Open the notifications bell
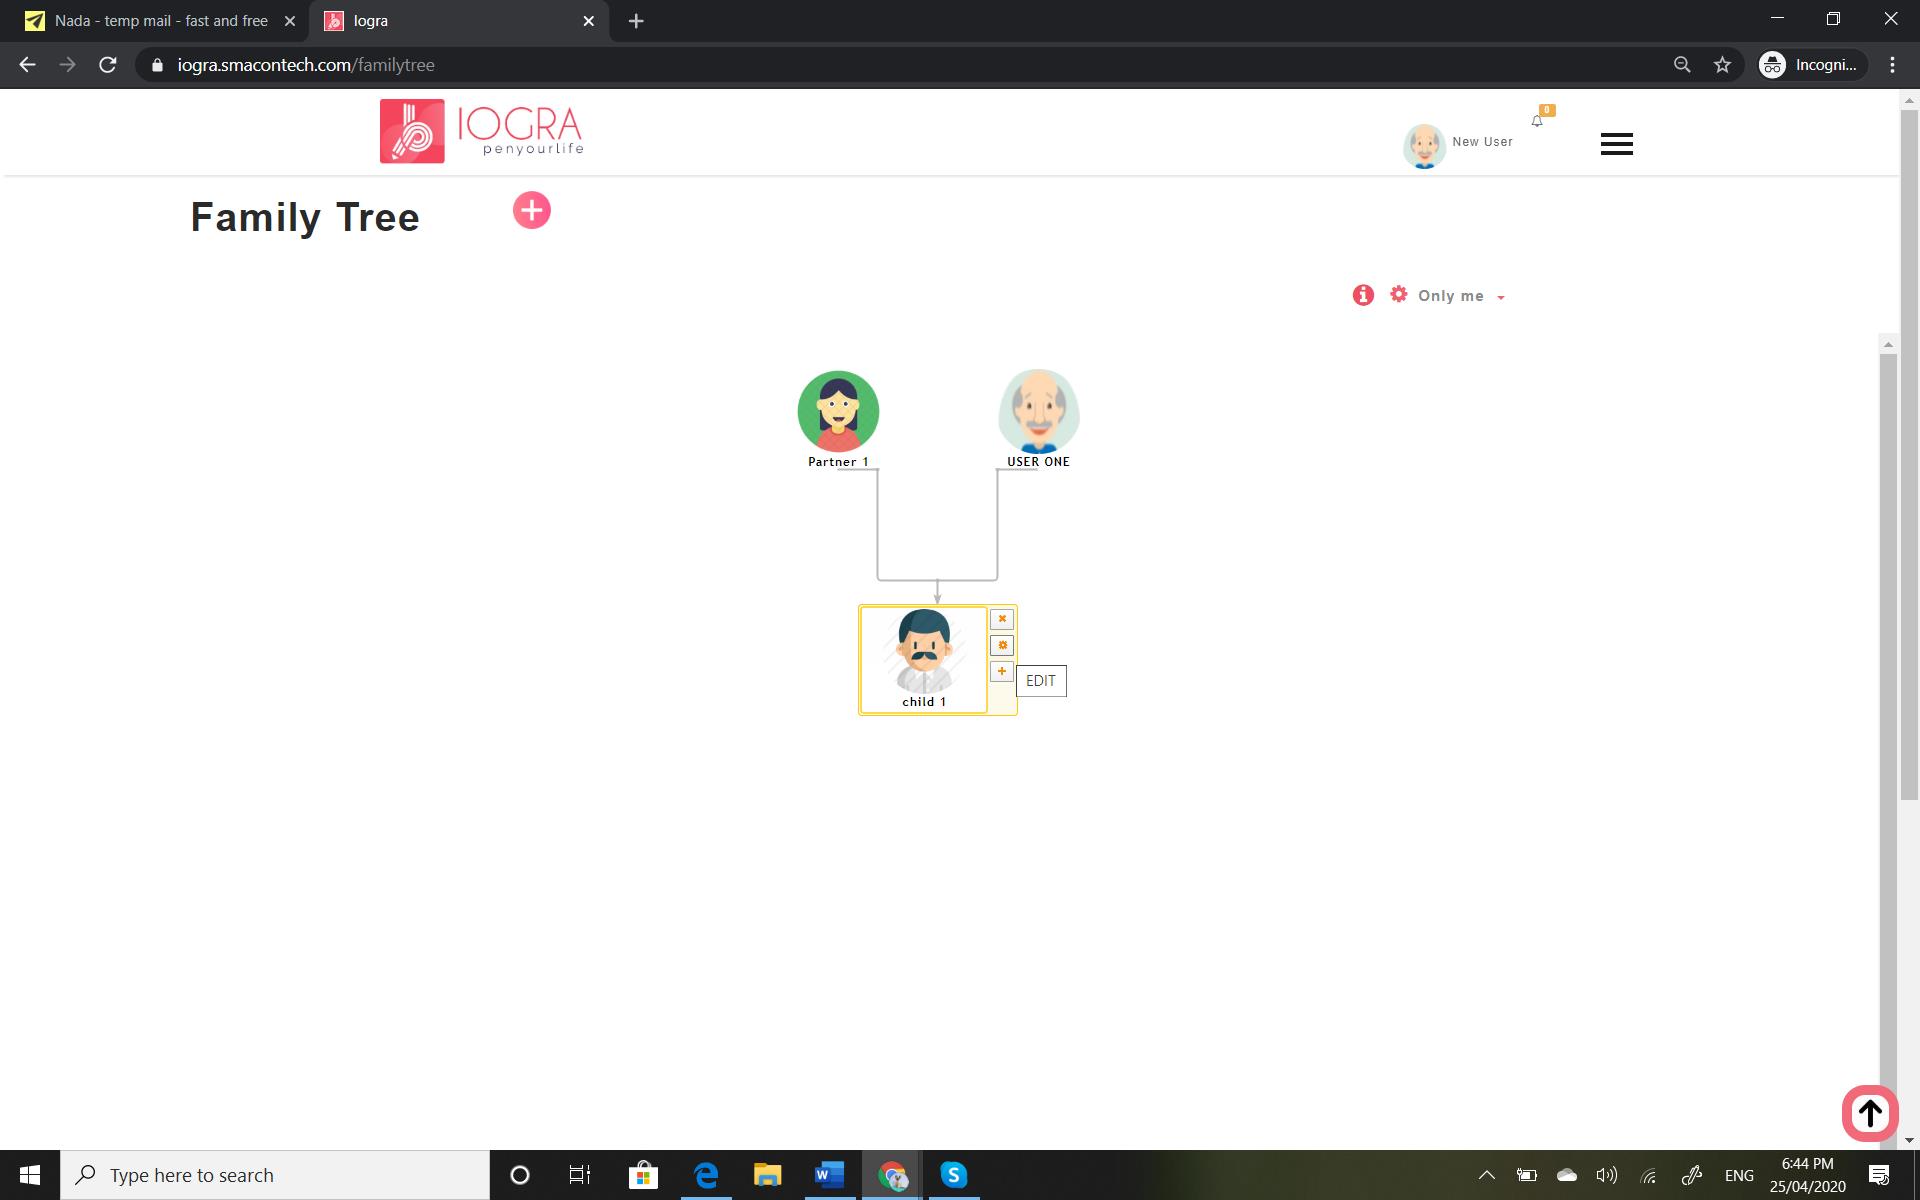This screenshot has width=1920, height=1200. click(1537, 121)
